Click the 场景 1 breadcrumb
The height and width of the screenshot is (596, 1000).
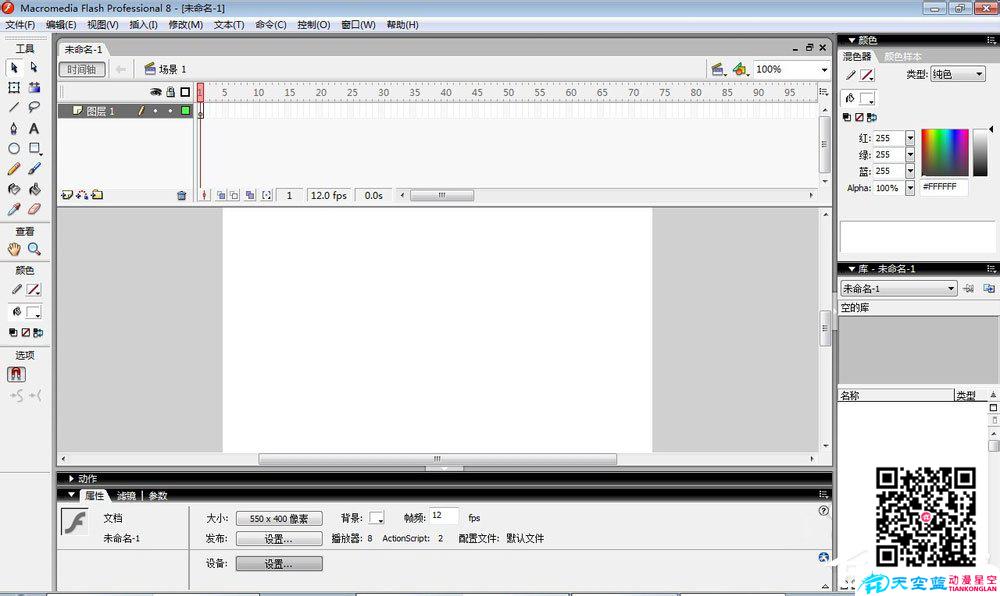(166, 69)
